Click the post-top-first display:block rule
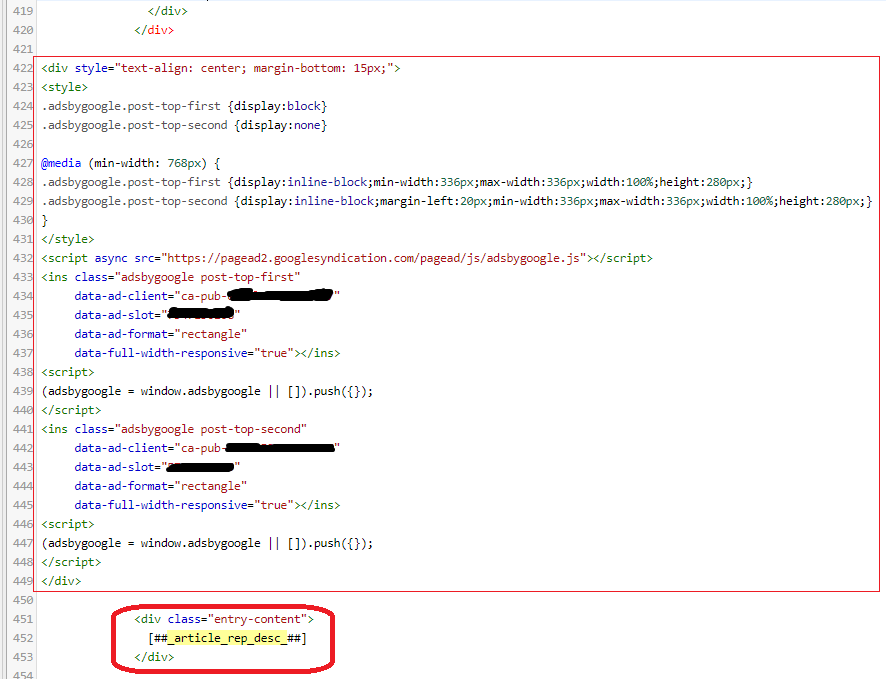 coord(184,106)
